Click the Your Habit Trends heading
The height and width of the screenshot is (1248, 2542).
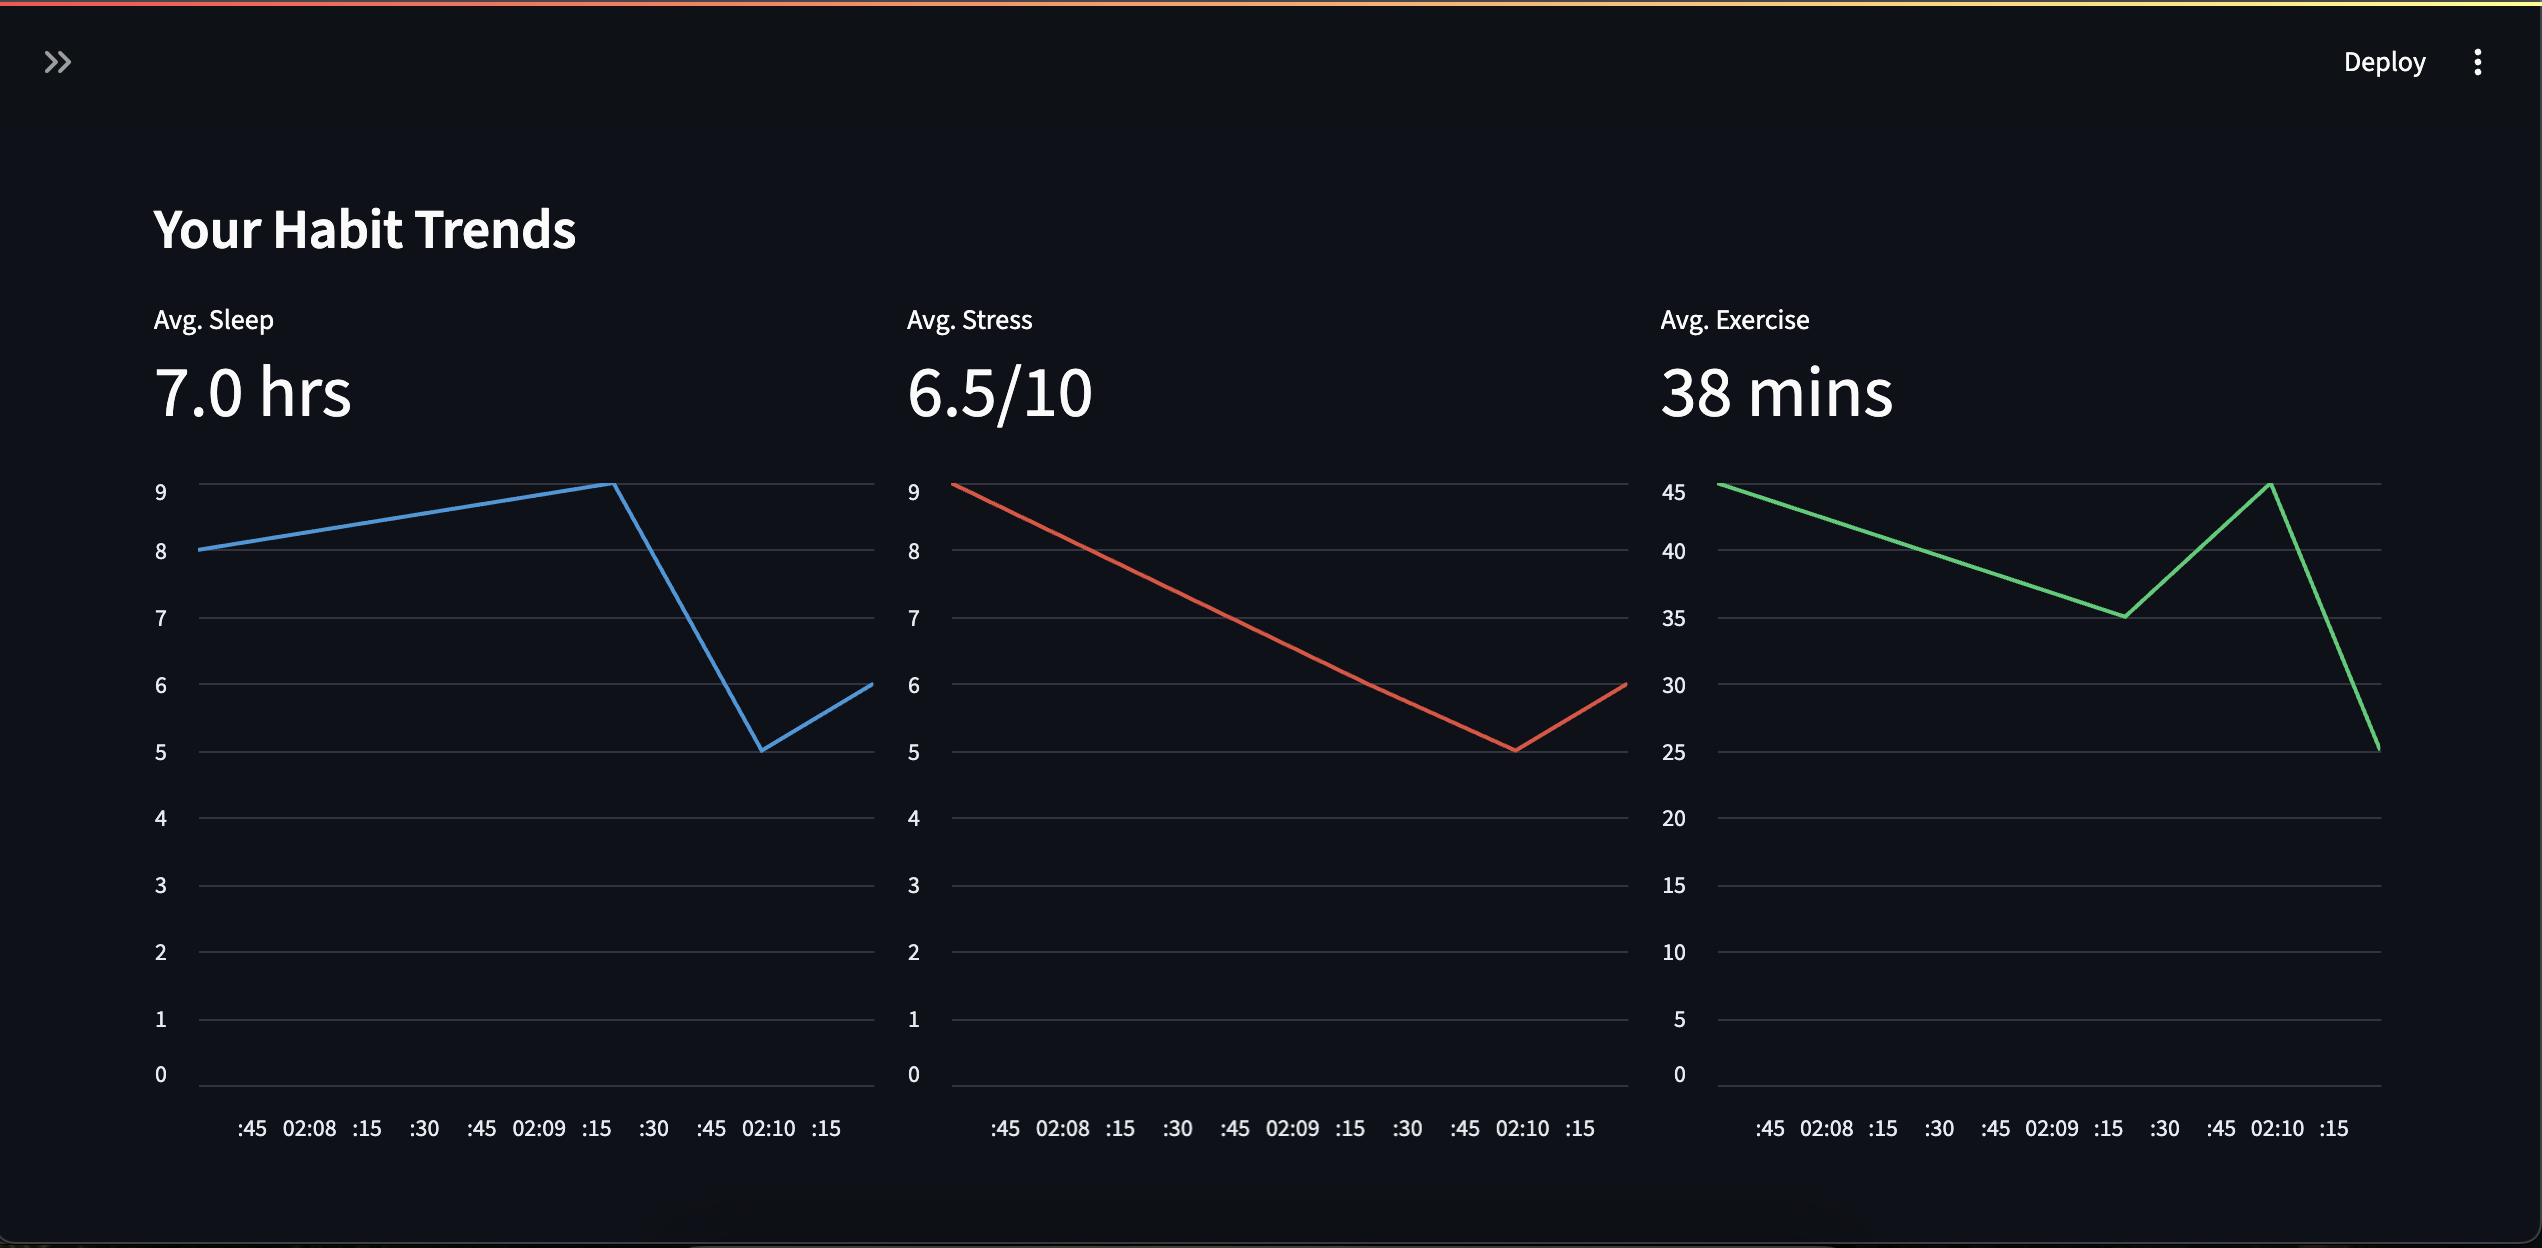364,230
